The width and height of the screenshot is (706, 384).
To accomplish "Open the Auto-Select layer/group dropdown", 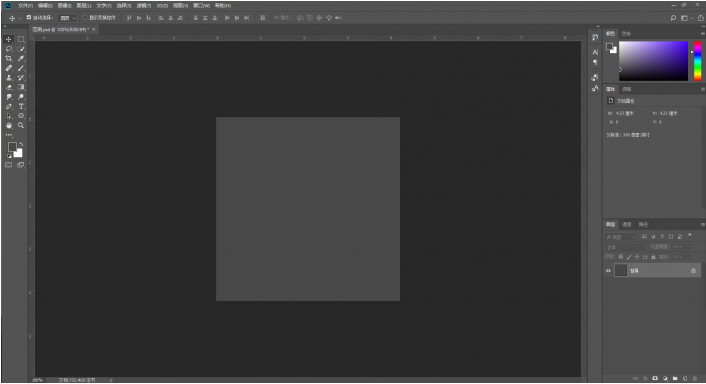I will pos(68,18).
